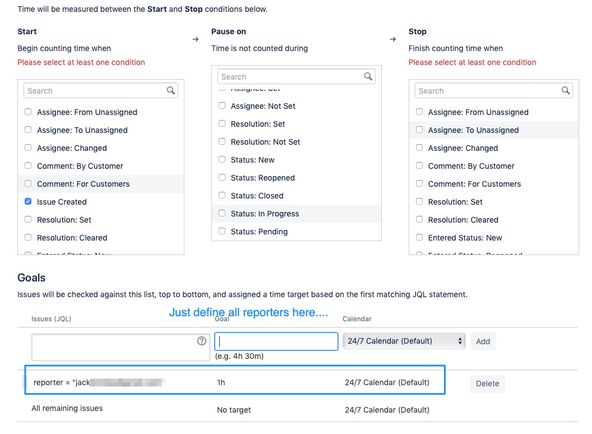
Task: Delete the reporter jack goal row
Action: [x=487, y=383]
